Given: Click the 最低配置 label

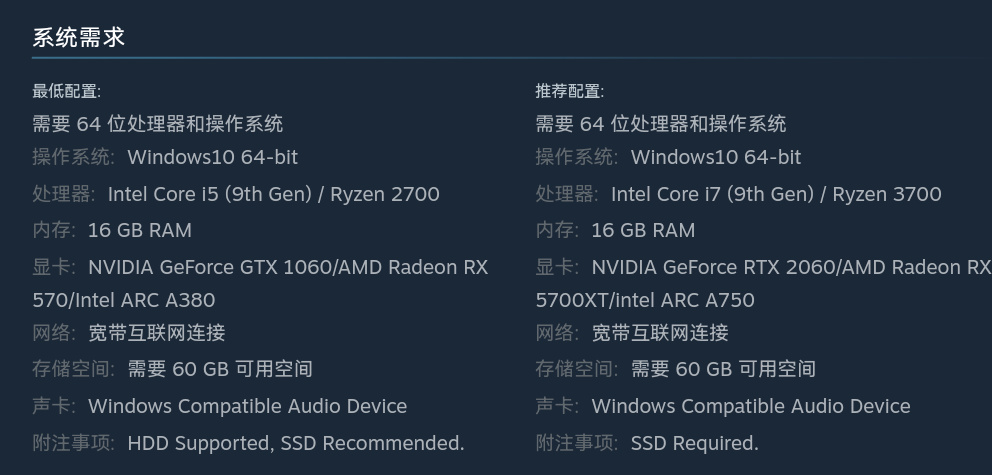Looking at the screenshot, I should coord(66,91).
